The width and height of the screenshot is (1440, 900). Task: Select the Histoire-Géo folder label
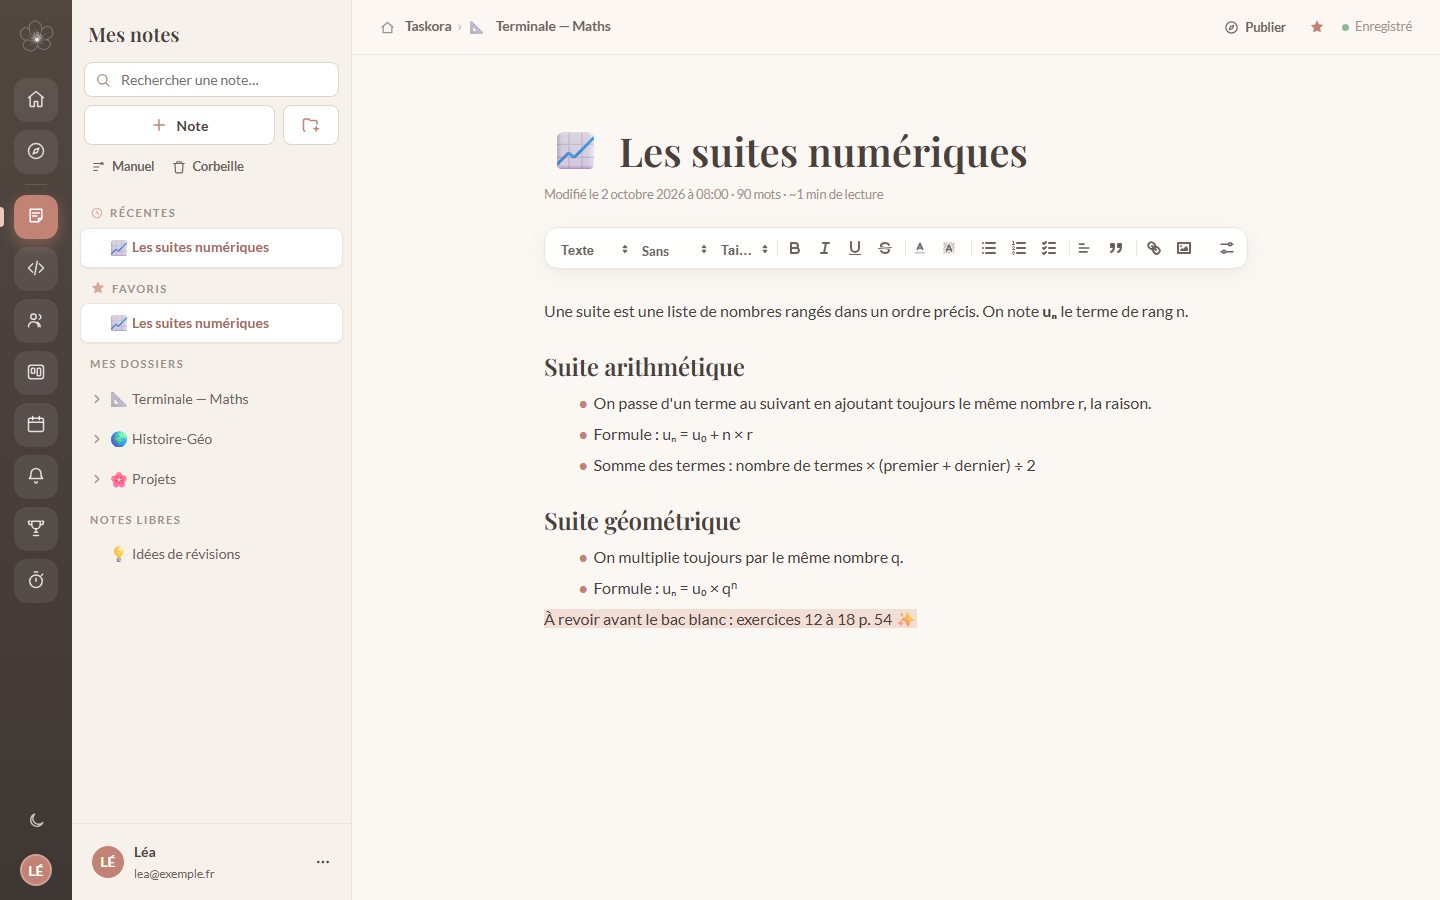(172, 439)
